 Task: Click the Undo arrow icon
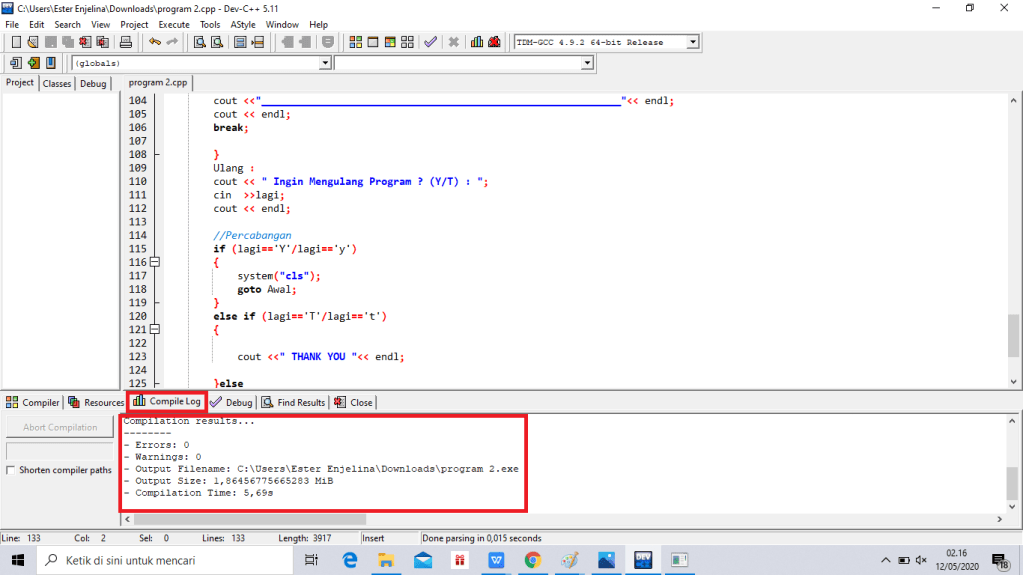coord(154,42)
